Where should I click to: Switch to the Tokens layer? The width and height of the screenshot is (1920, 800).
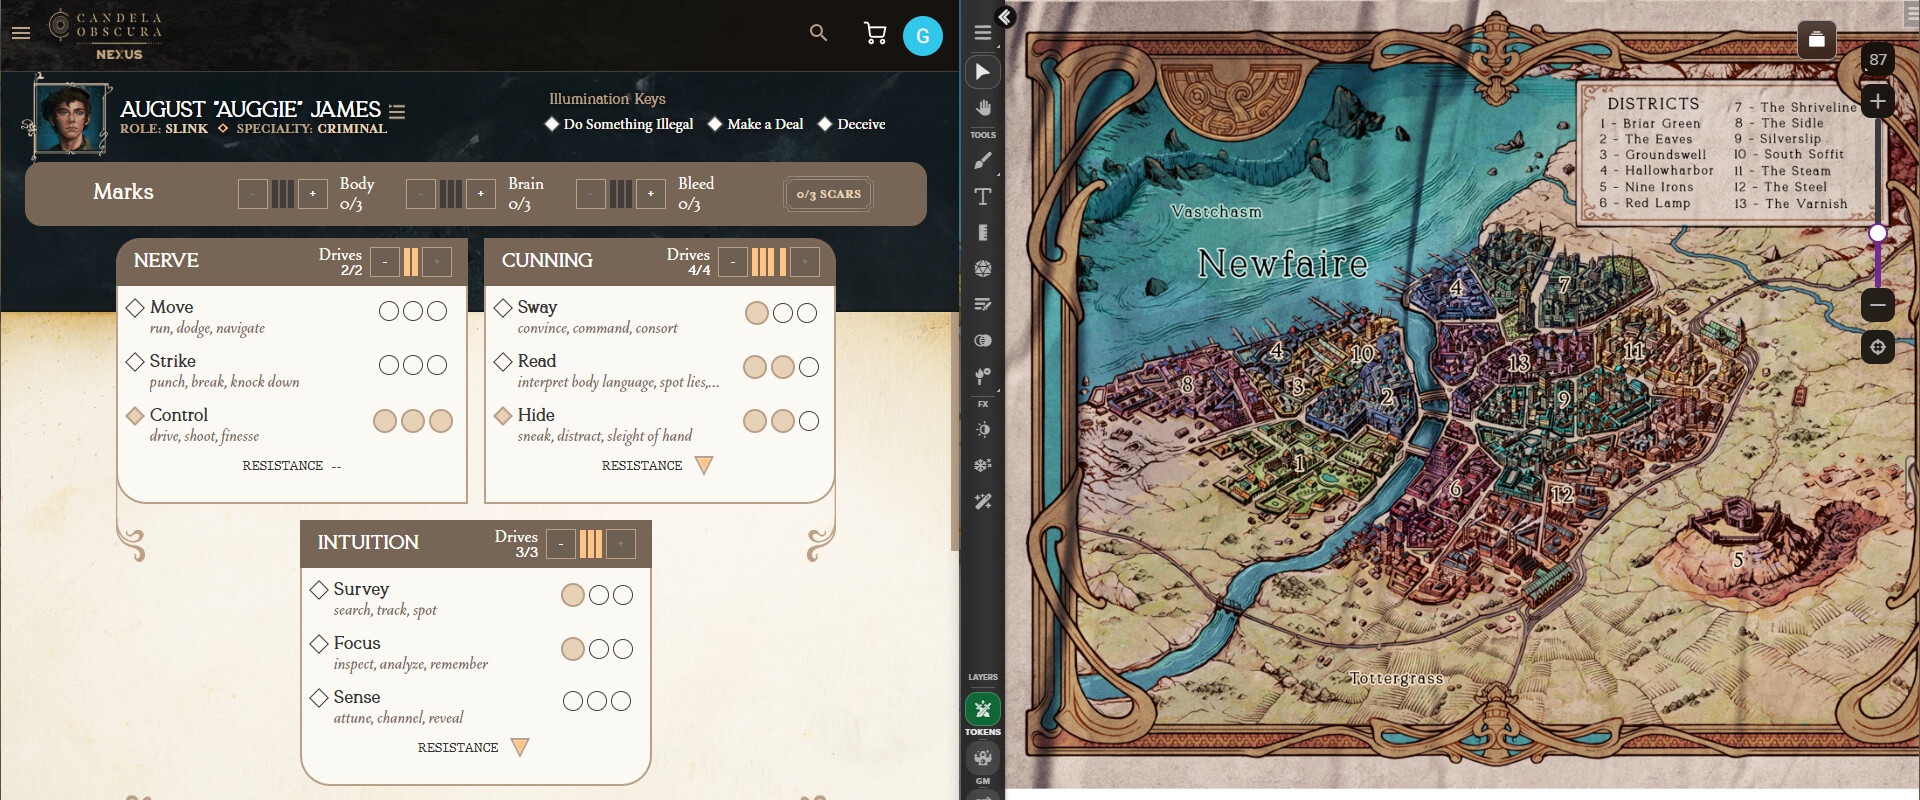[x=983, y=709]
